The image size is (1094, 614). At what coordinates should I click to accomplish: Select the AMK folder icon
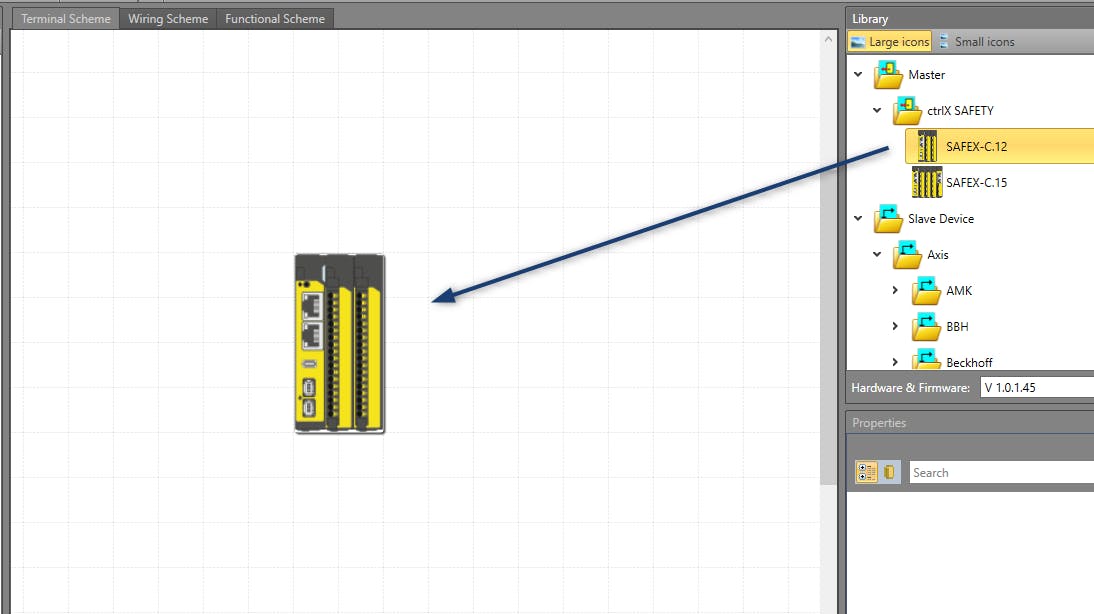pyautogui.click(x=926, y=291)
